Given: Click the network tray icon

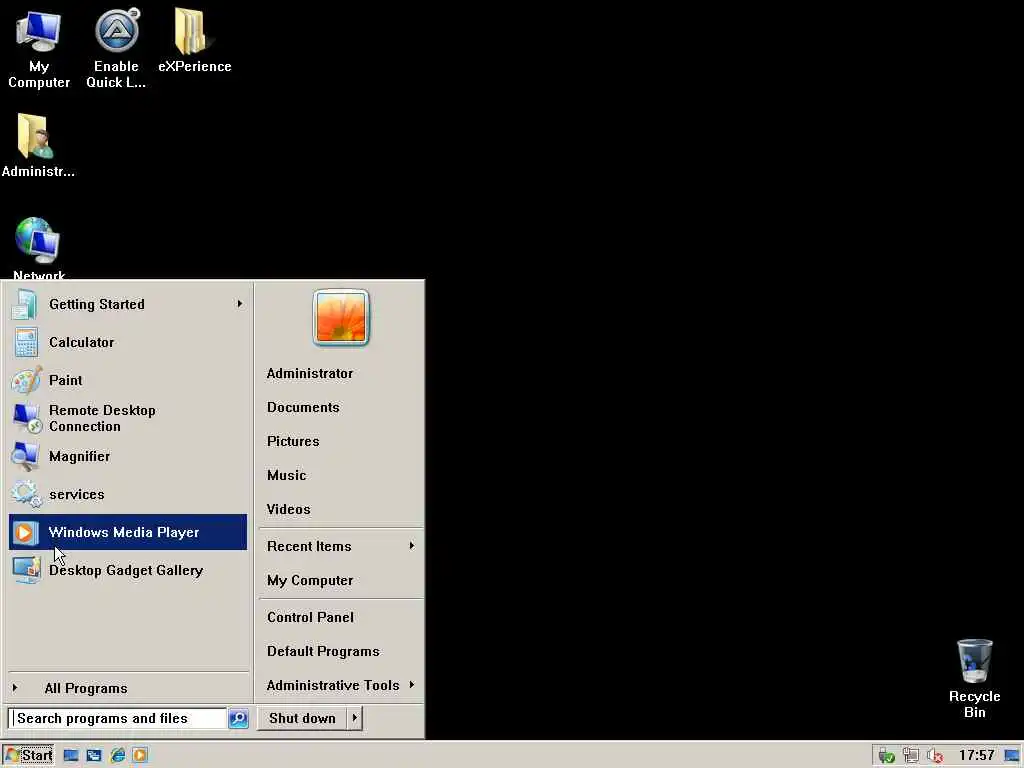Looking at the screenshot, I should click(910, 756).
